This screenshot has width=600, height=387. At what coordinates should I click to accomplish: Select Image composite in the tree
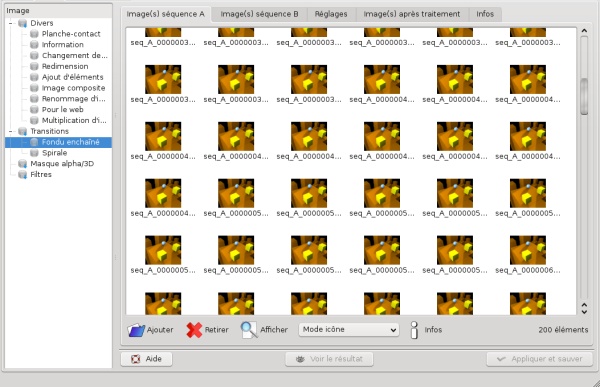pos(73,88)
